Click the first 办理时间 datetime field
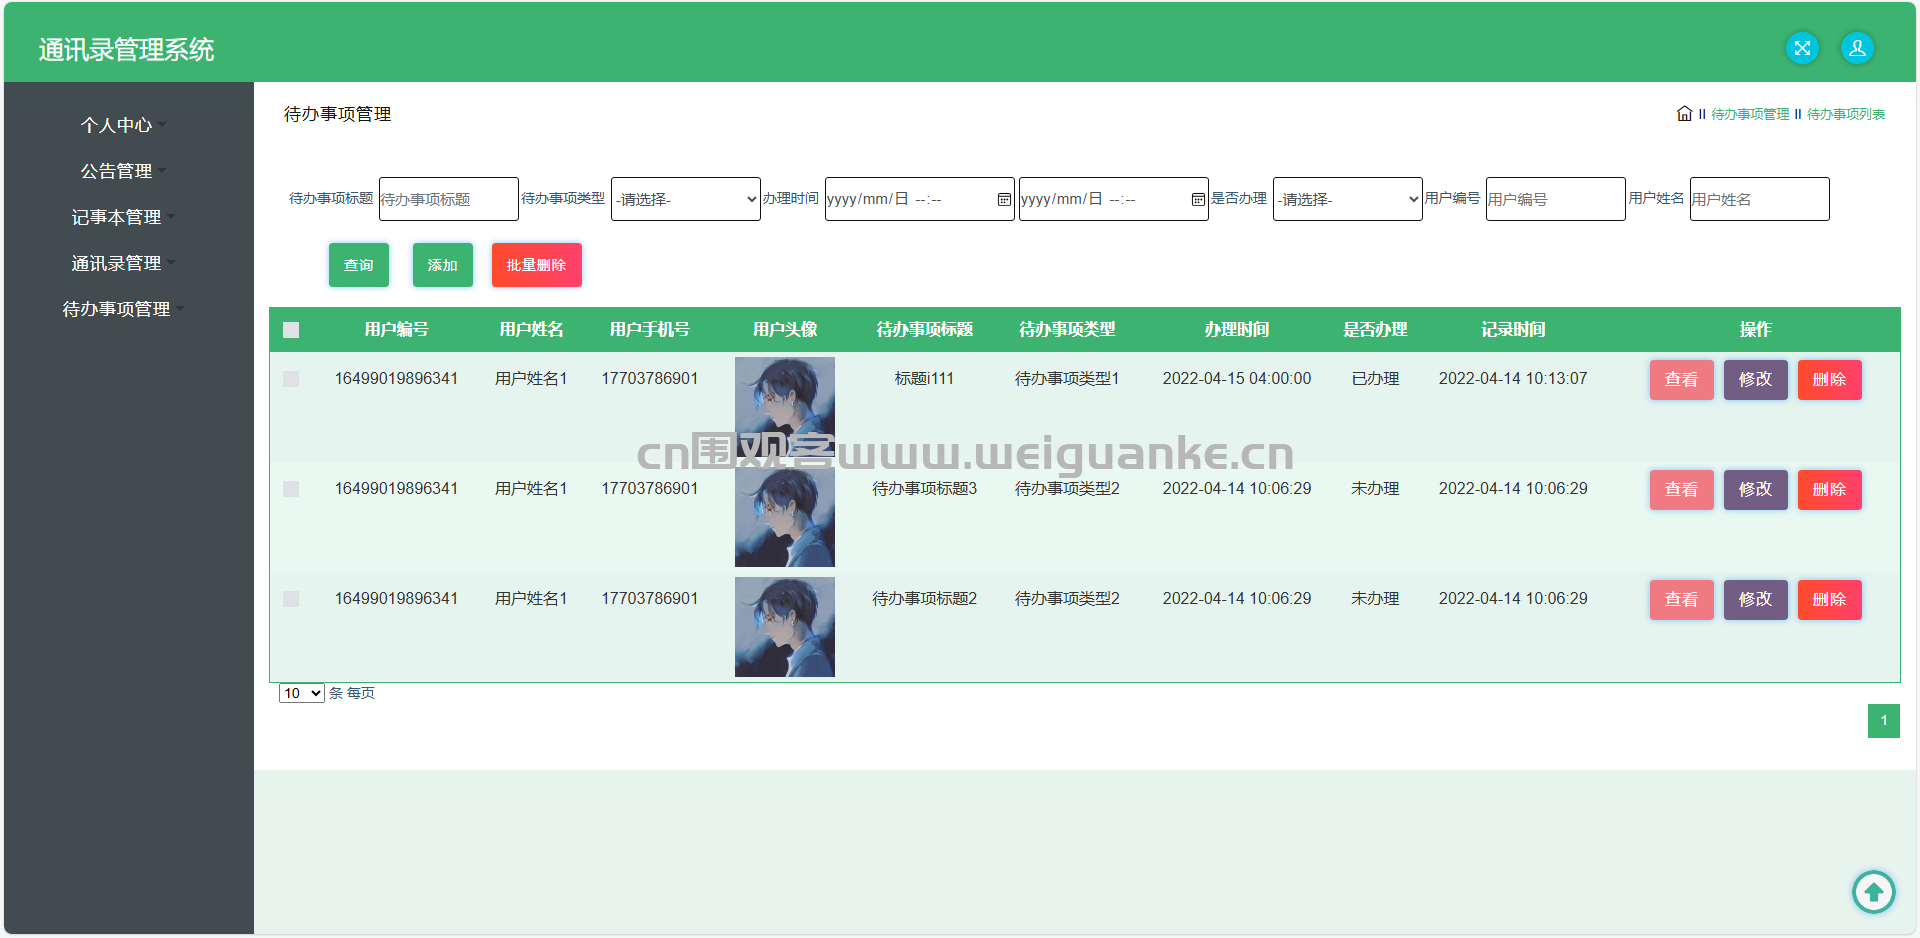The width and height of the screenshot is (1920, 938). (920, 199)
